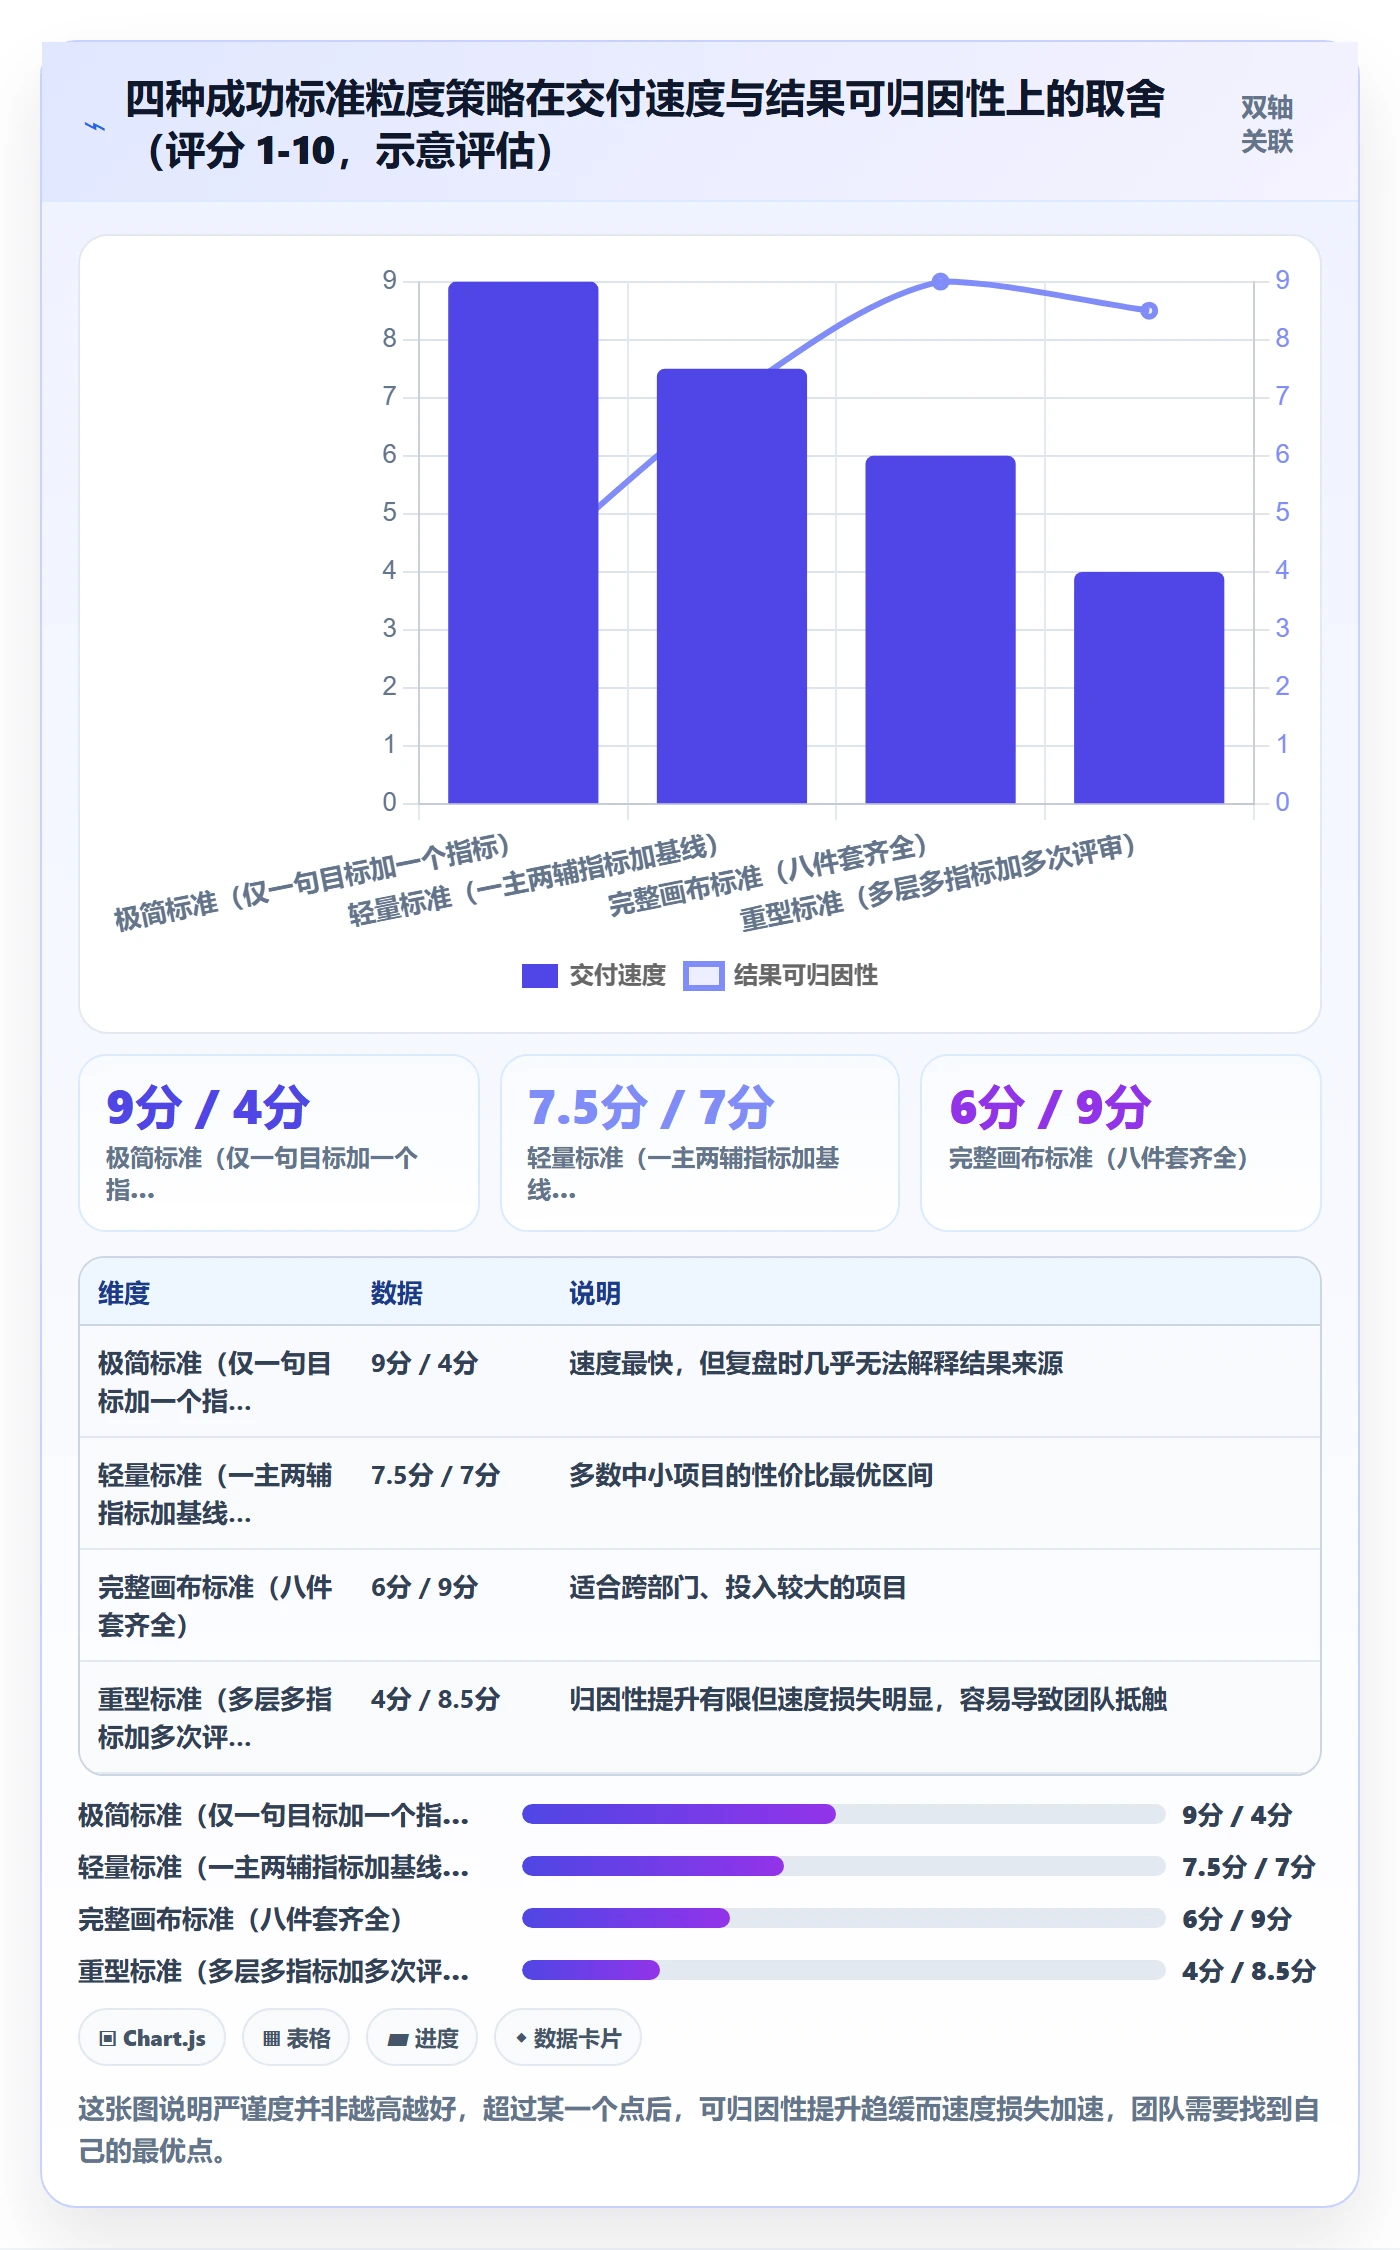Viewport: 1400px width, 2250px height.
Task: Click the 数据卡片 tag diamond icon
Action: (521, 2037)
